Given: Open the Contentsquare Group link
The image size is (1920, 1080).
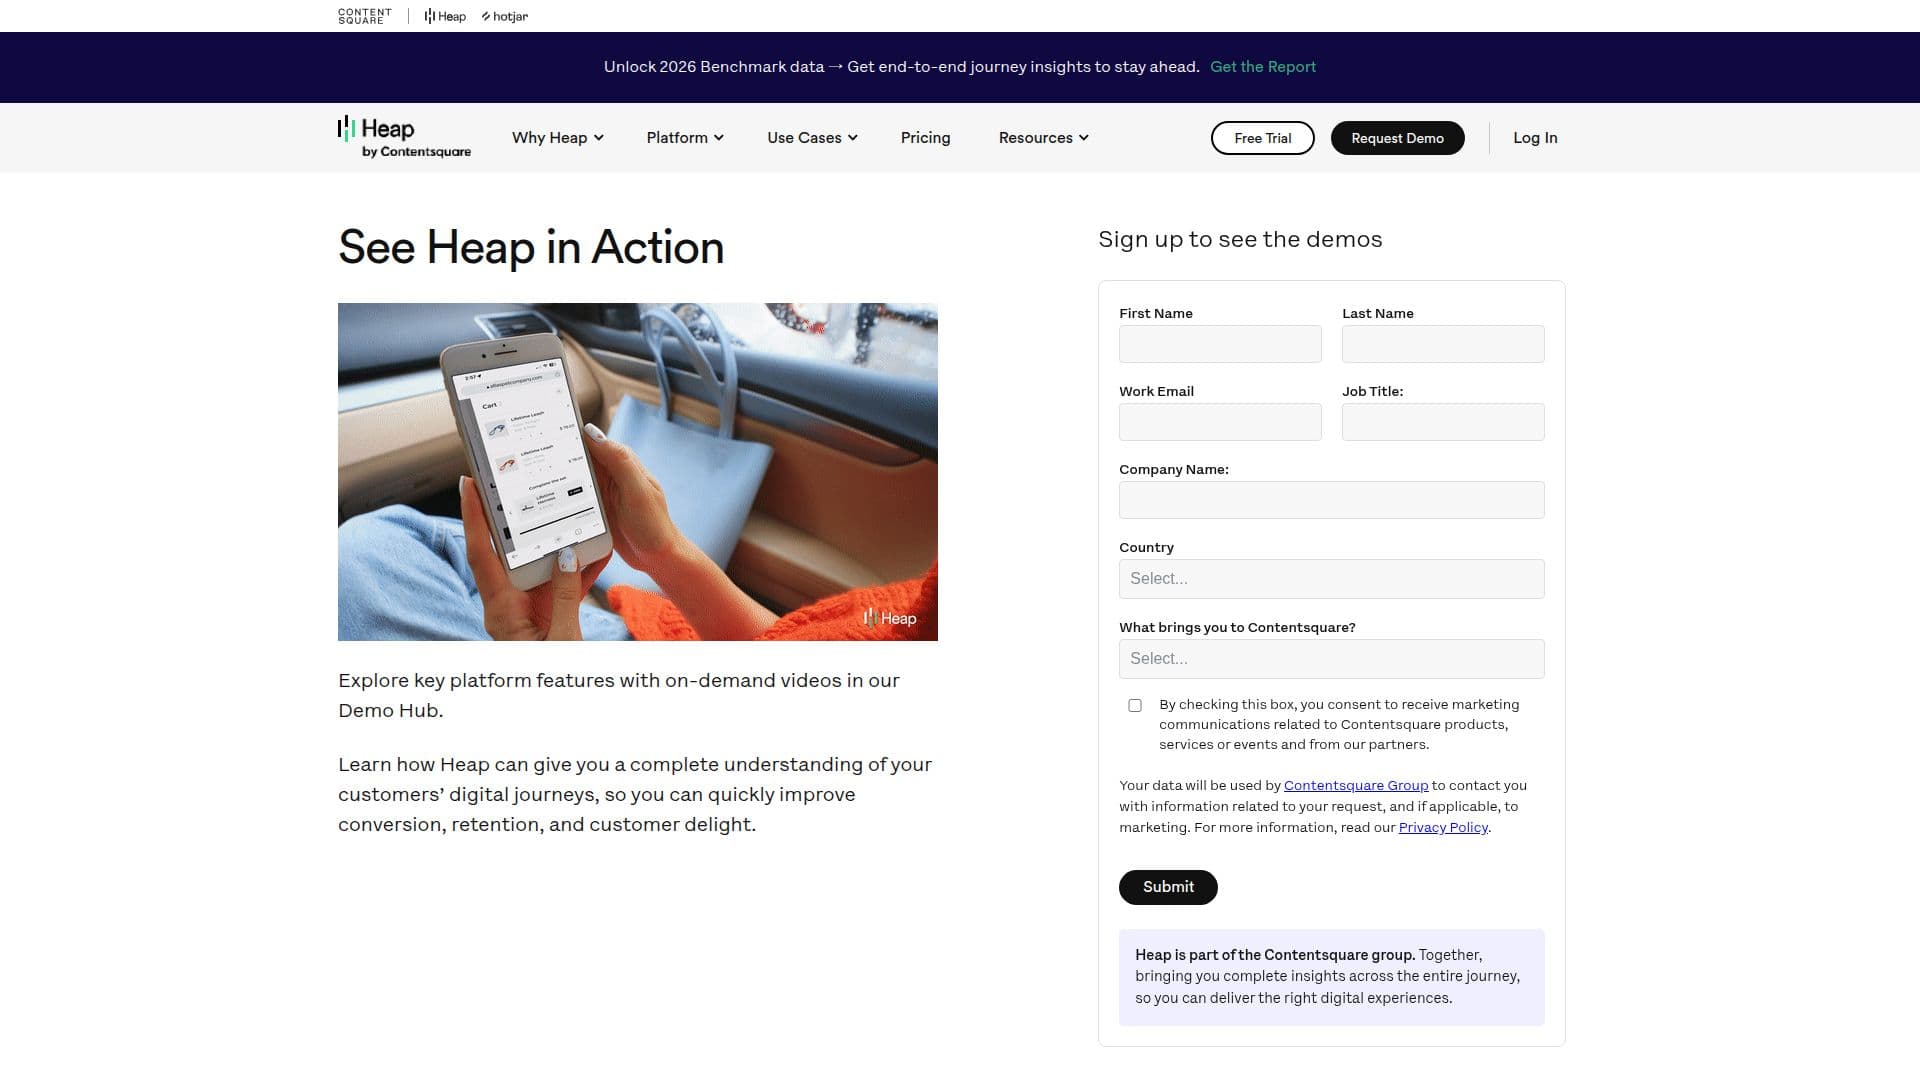Looking at the screenshot, I should 1355,786.
